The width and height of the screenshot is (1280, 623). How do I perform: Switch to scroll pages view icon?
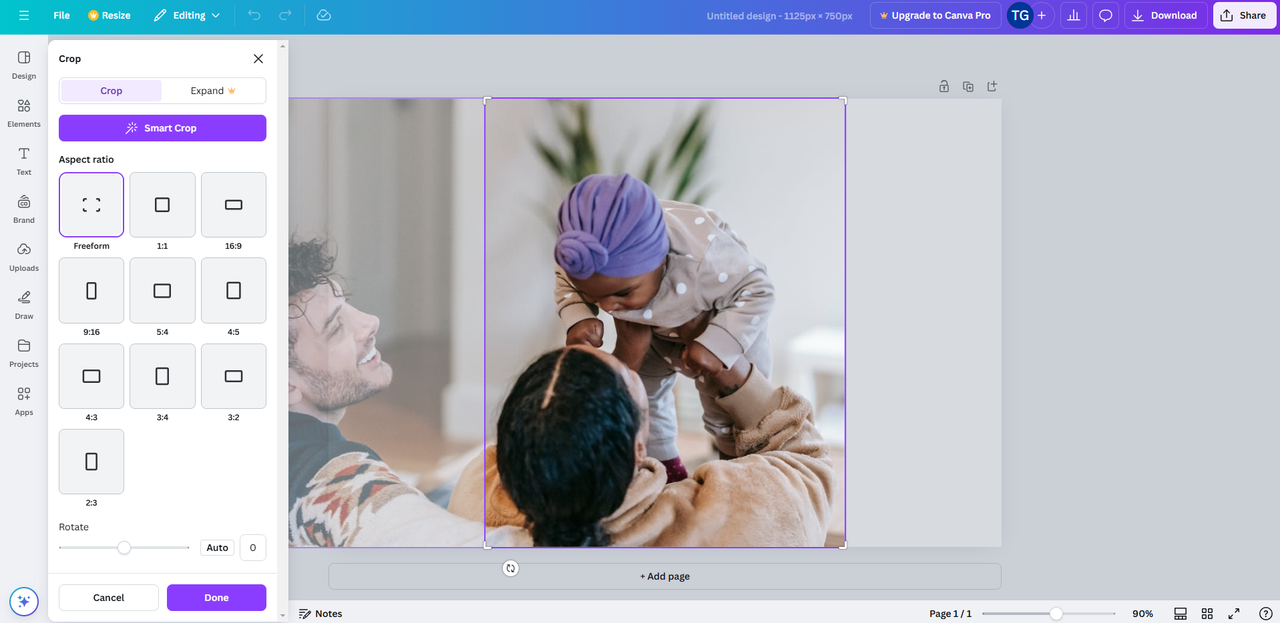(1180, 613)
